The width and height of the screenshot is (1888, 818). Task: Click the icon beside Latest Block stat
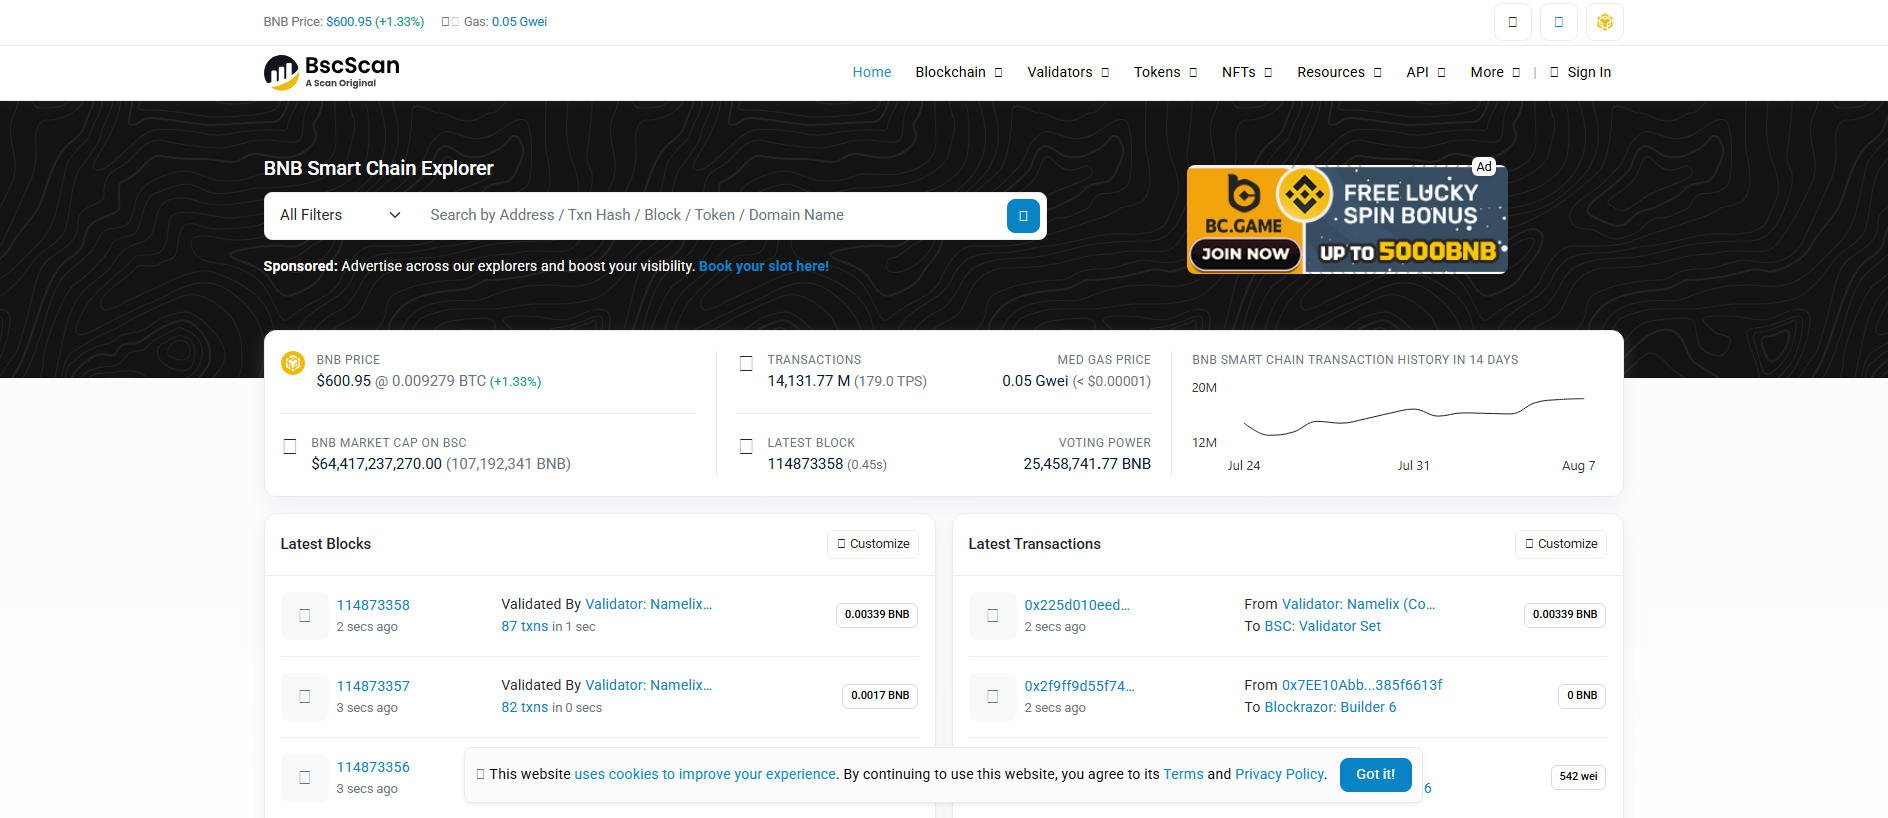[746, 446]
